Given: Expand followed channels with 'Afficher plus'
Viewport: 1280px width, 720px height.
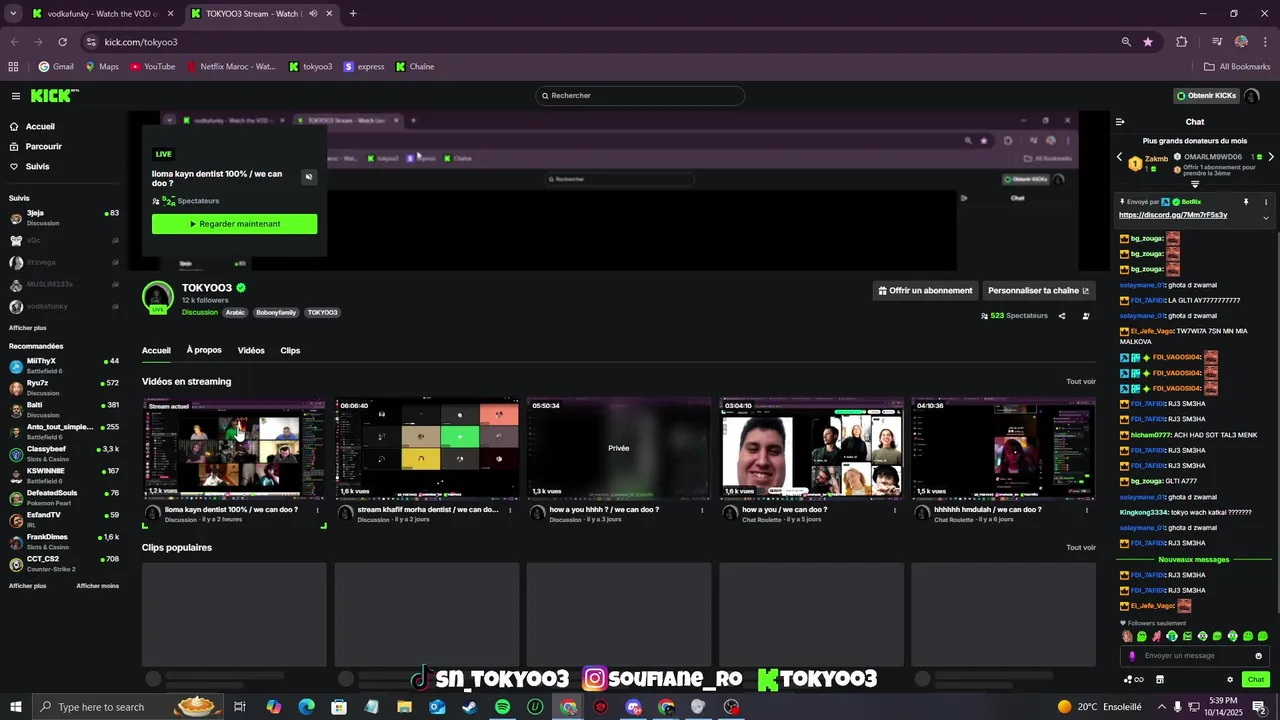Looking at the screenshot, I should click(28, 328).
